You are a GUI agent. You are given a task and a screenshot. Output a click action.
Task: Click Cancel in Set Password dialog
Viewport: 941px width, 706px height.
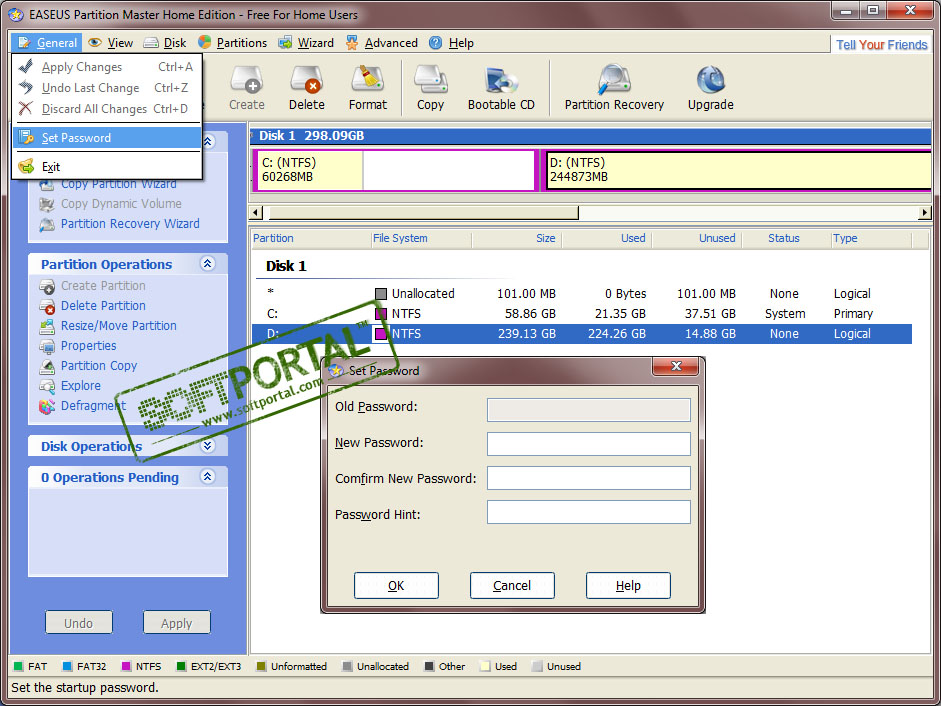(x=512, y=585)
